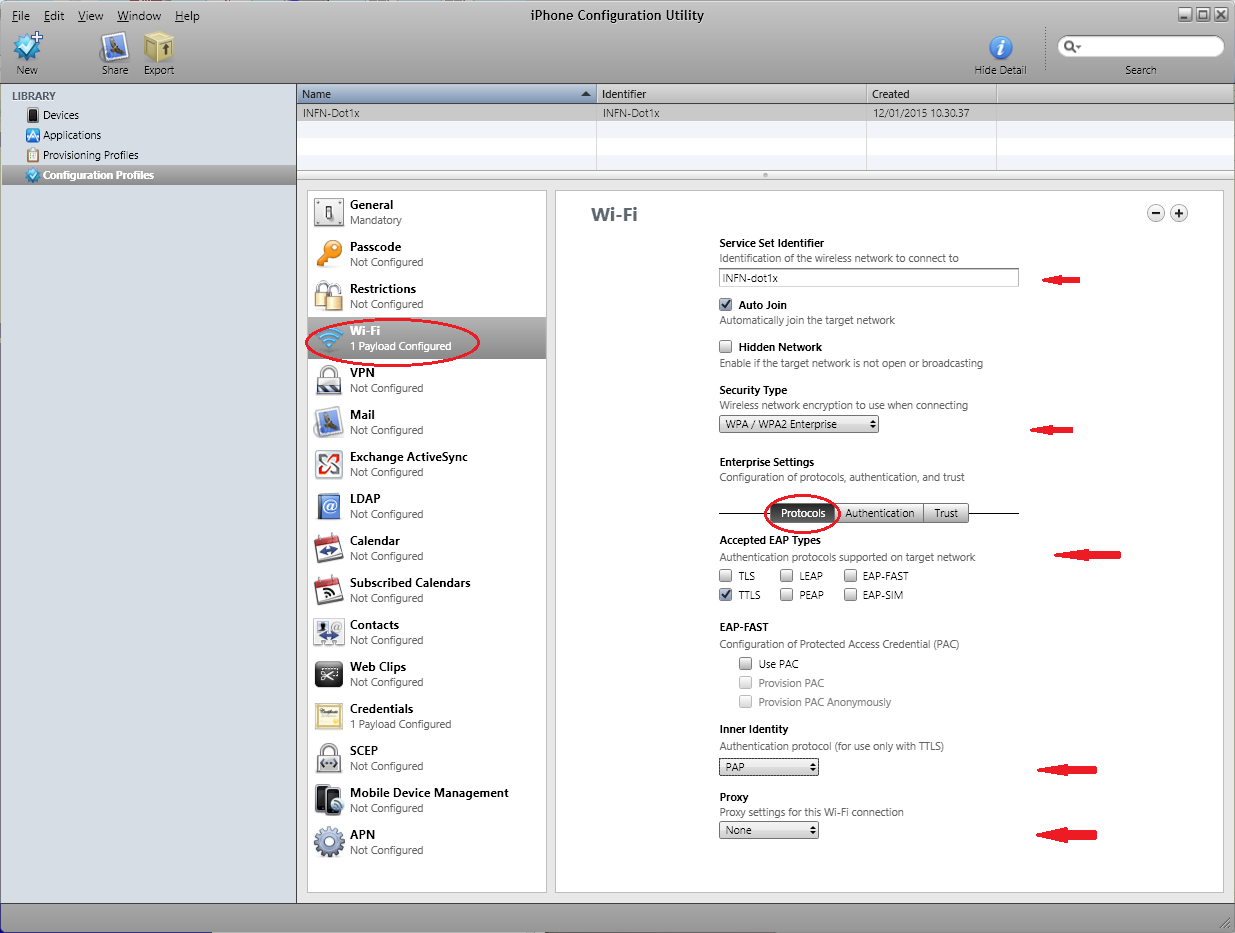The width and height of the screenshot is (1235, 933).
Task: Sort list by Name column header
Action: tap(446, 94)
